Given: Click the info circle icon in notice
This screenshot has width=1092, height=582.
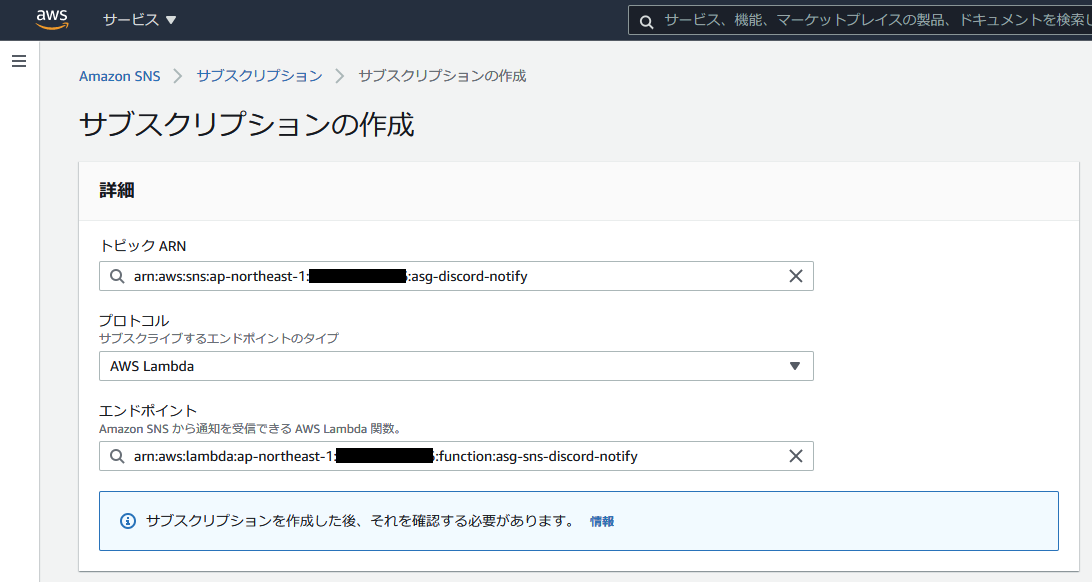Looking at the screenshot, I should click(128, 521).
